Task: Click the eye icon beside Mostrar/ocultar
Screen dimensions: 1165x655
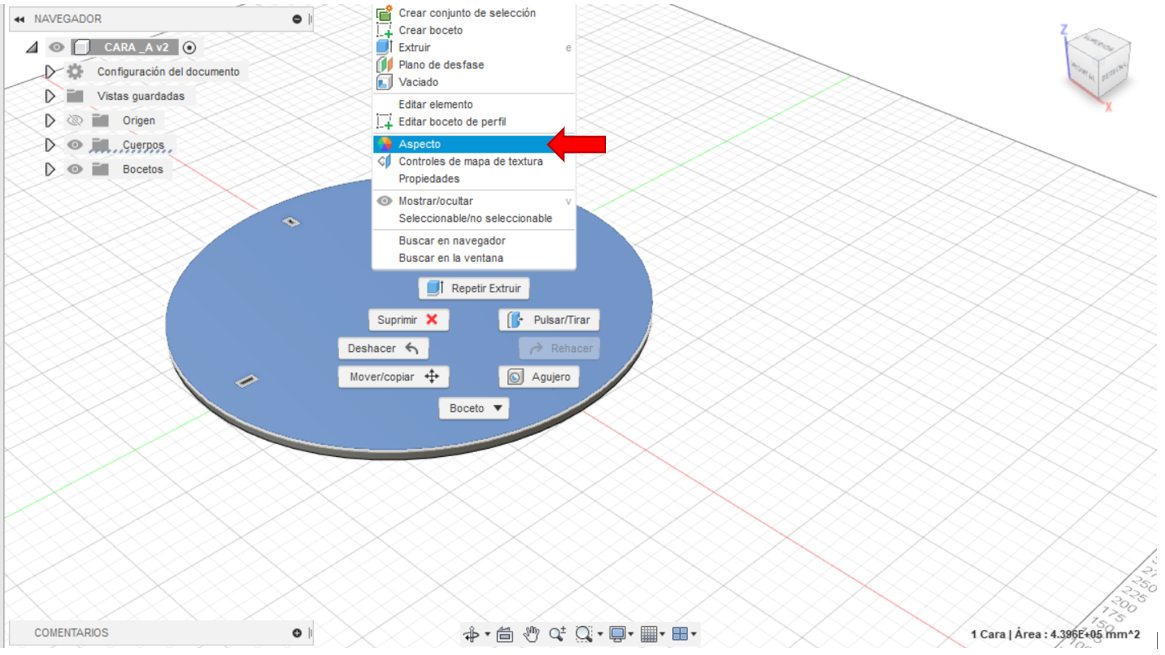Action: (384, 201)
